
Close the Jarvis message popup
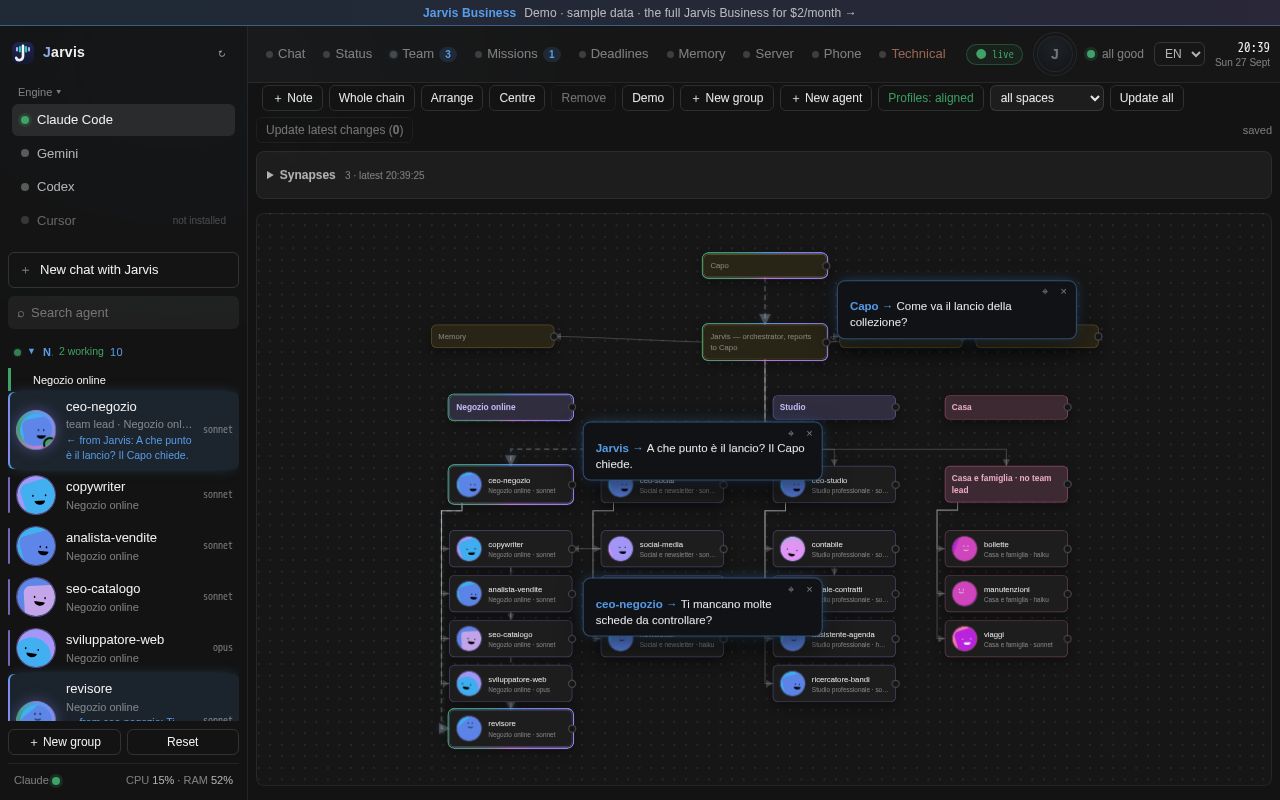pos(809,433)
